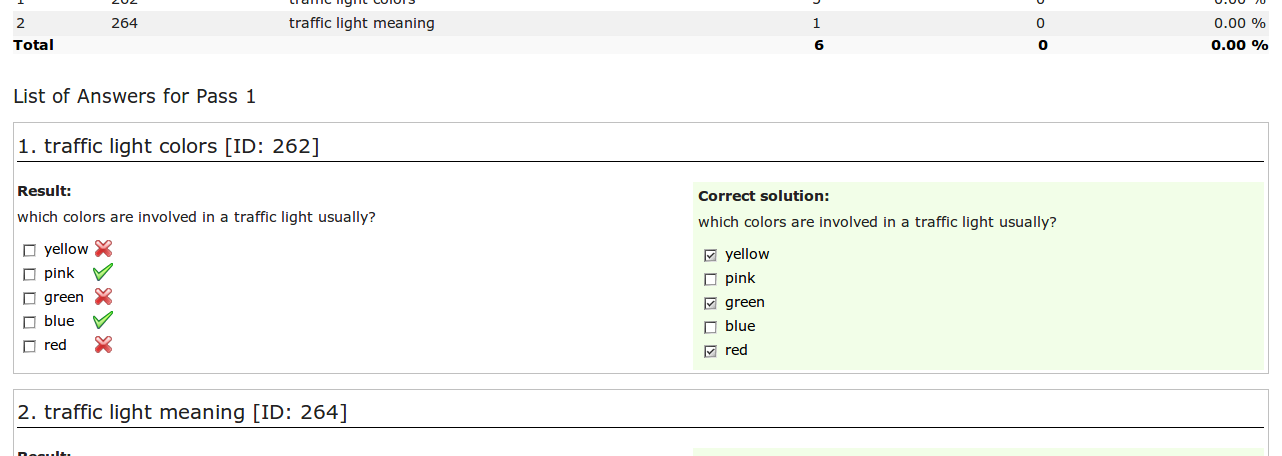Uncheck the red checkbox in Correct solution
1282x456 pixels.
click(x=711, y=351)
